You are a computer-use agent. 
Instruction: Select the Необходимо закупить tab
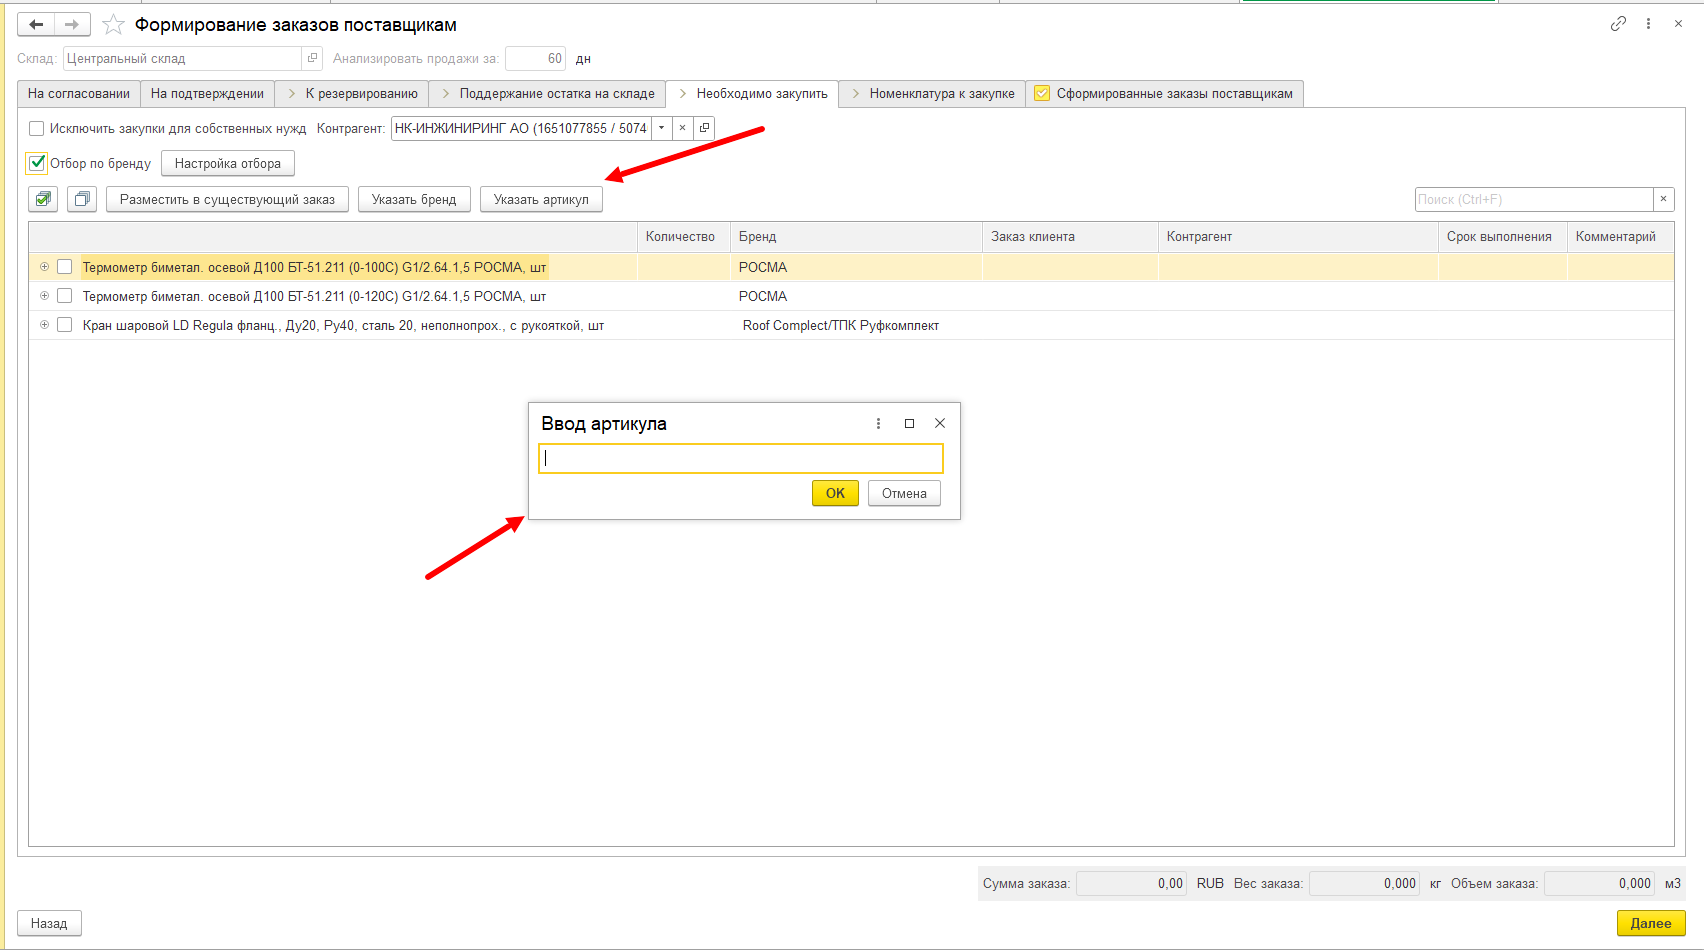752,93
